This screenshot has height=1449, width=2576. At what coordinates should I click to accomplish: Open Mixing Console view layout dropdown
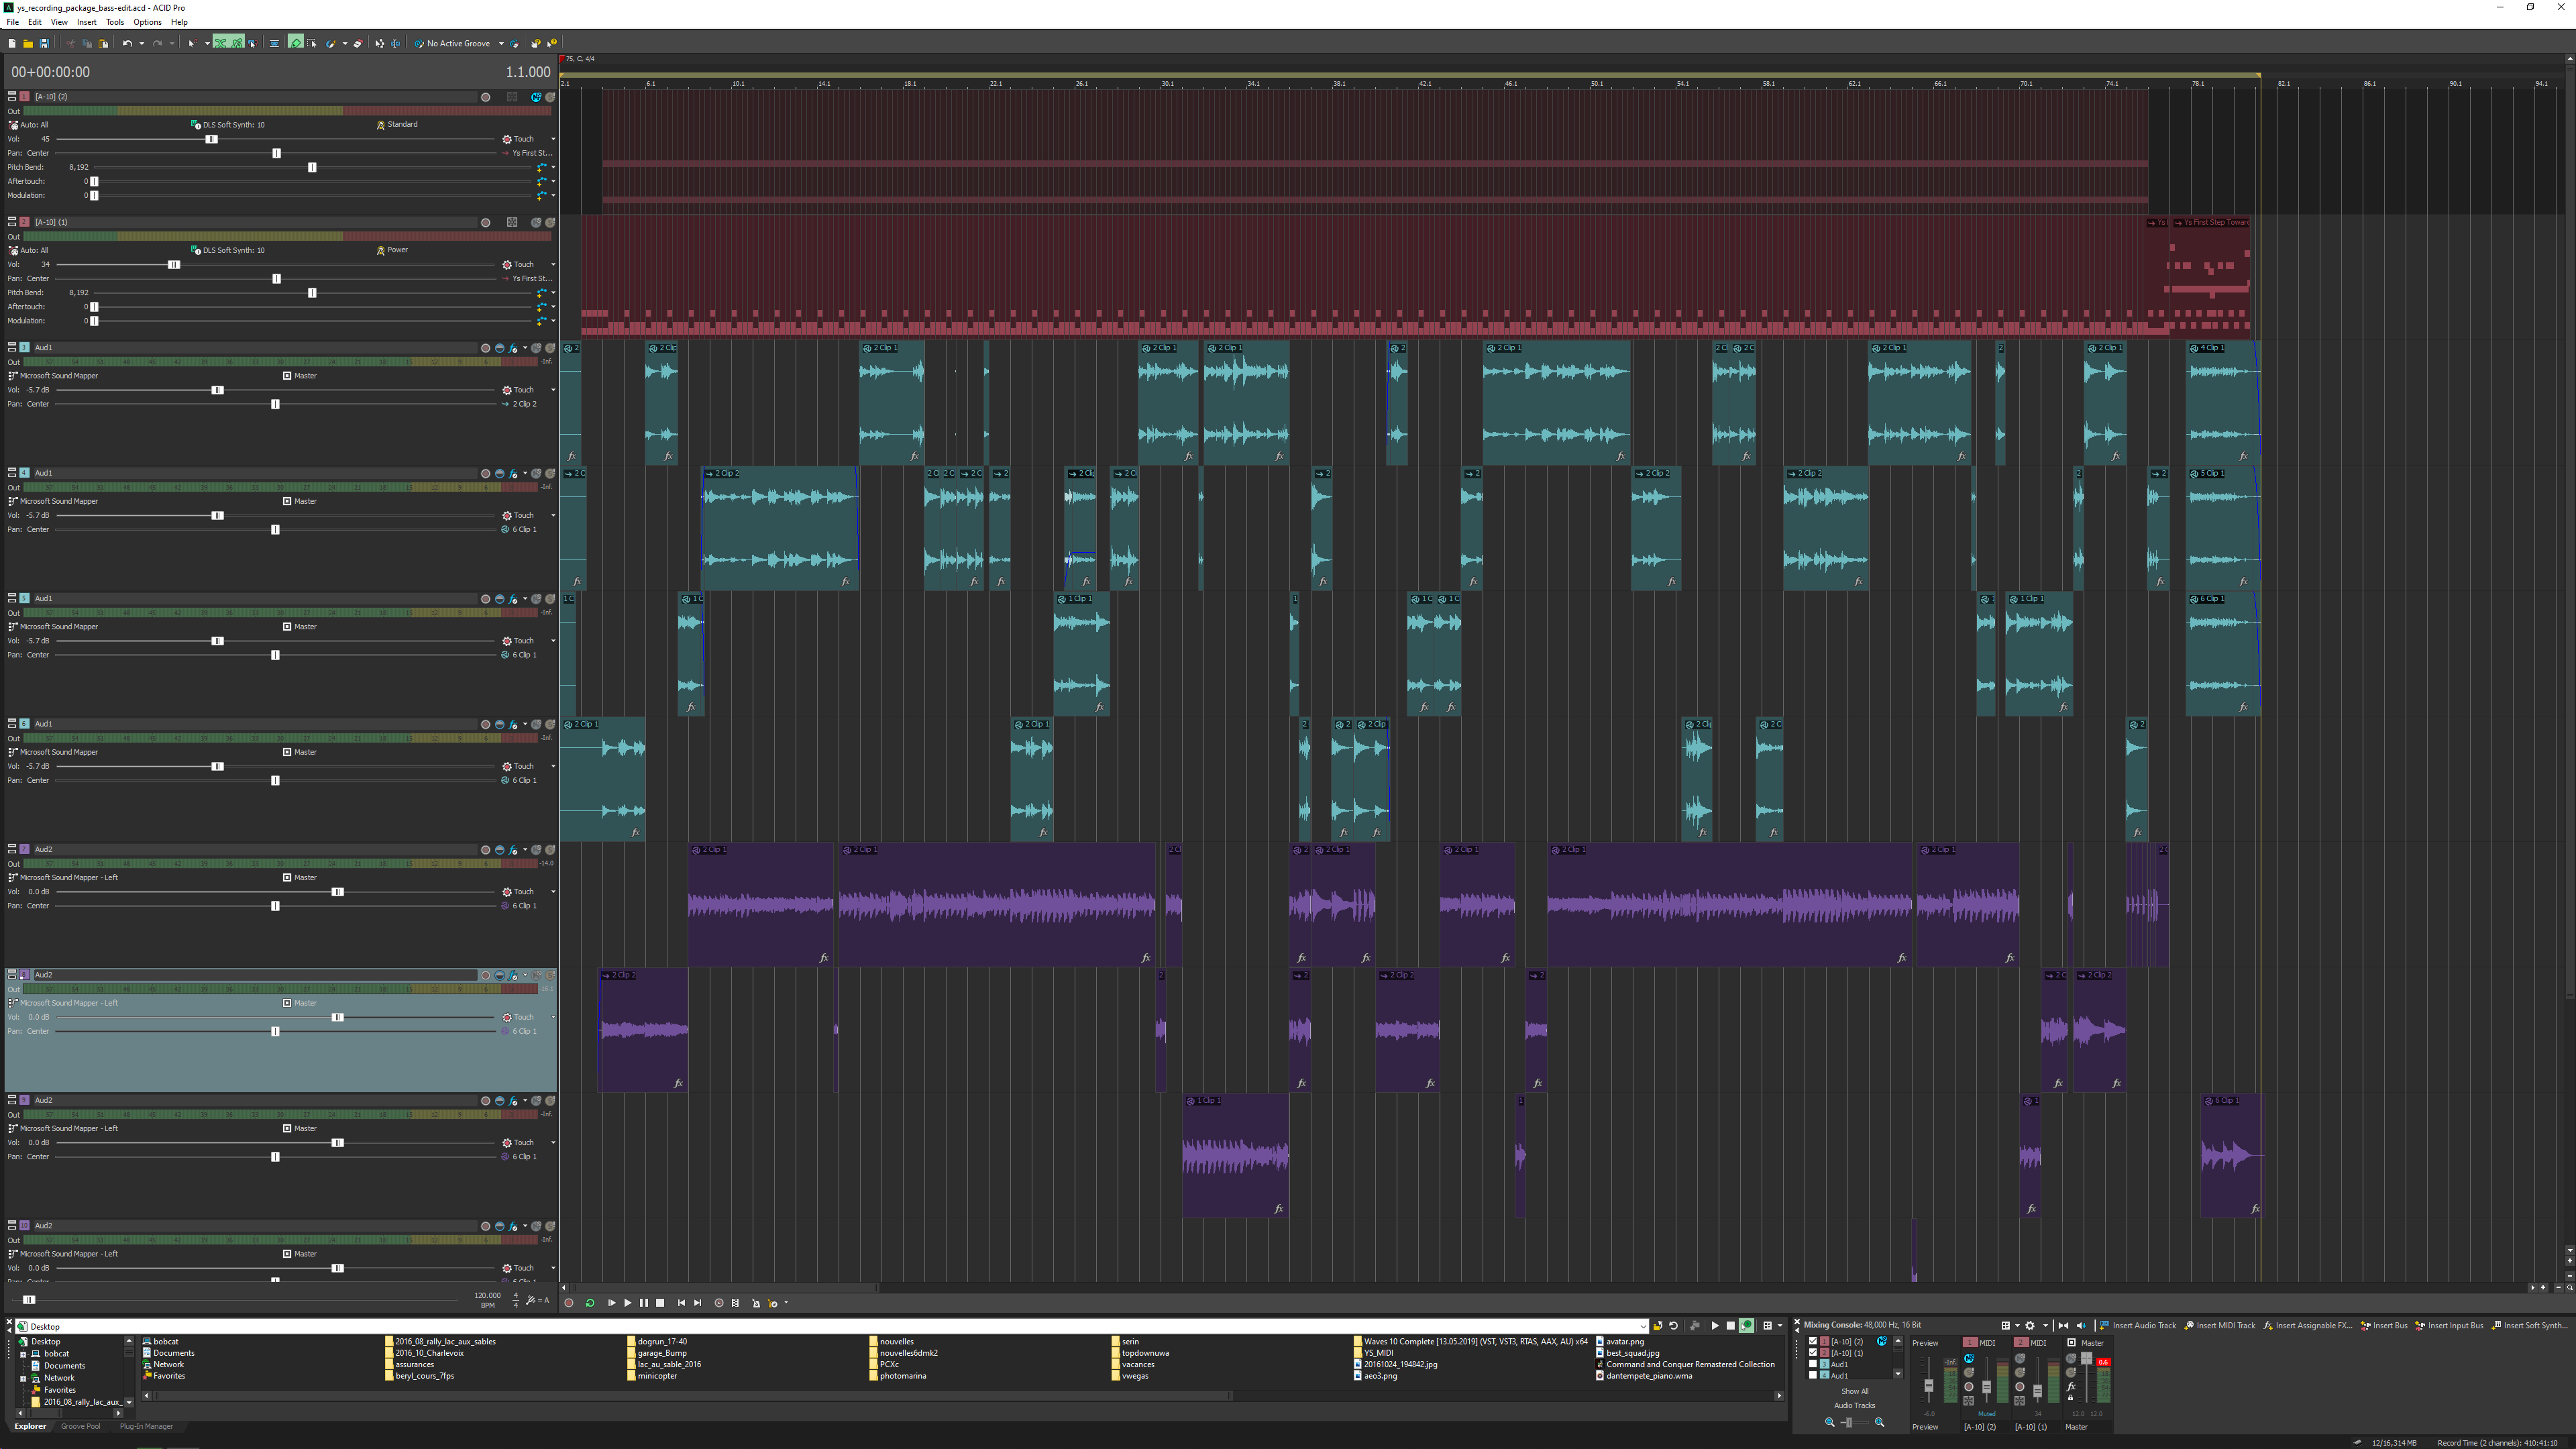pos(2018,1326)
